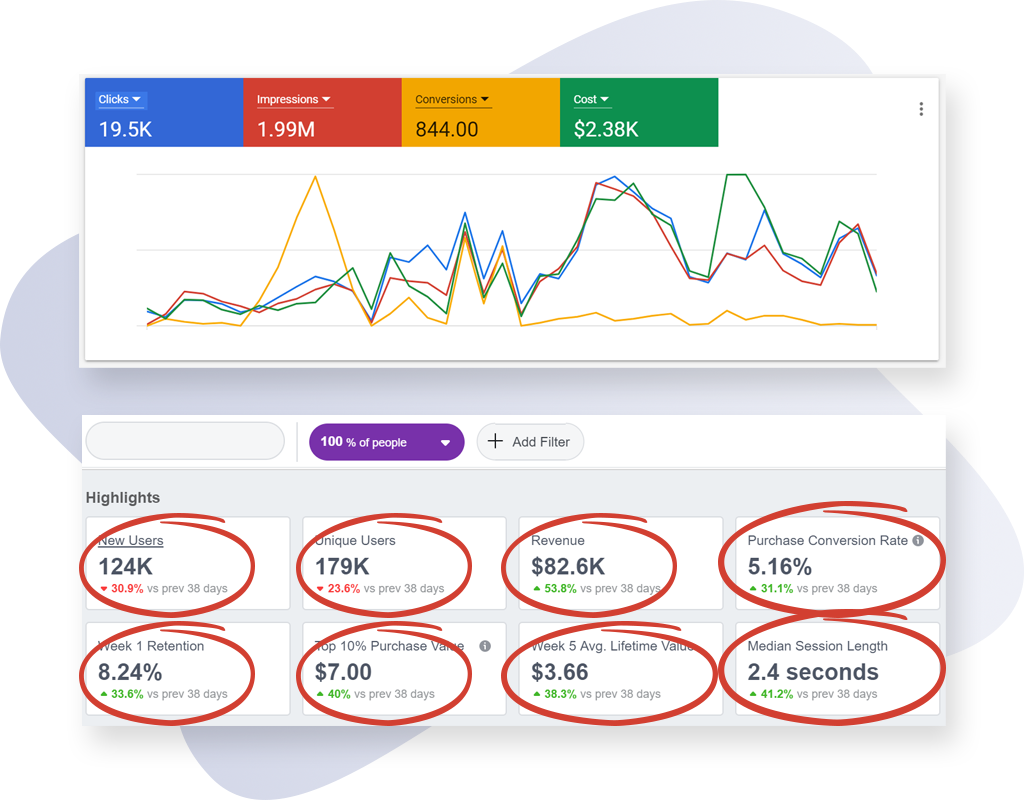Expand the Conversions metric dropdown
This screenshot has width=1025, height=800.
coord(452,99)
